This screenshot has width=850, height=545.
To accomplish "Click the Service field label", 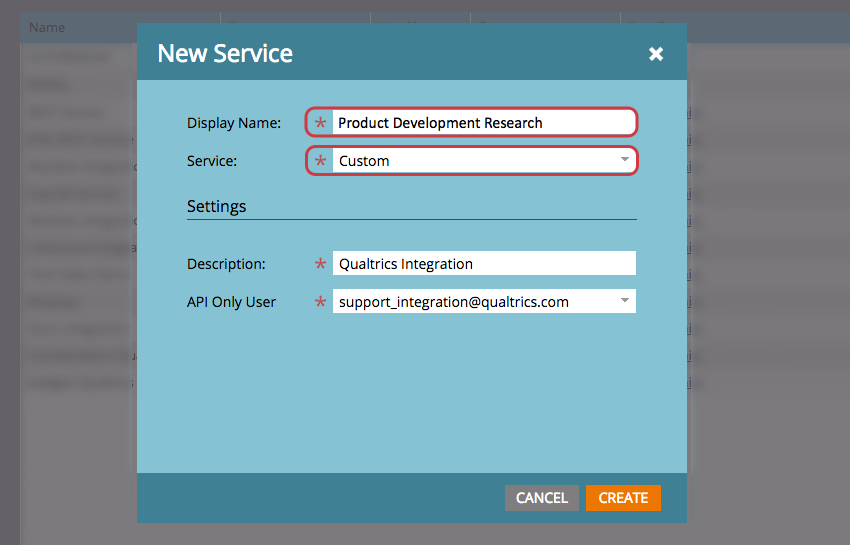I will pos(212,160).
